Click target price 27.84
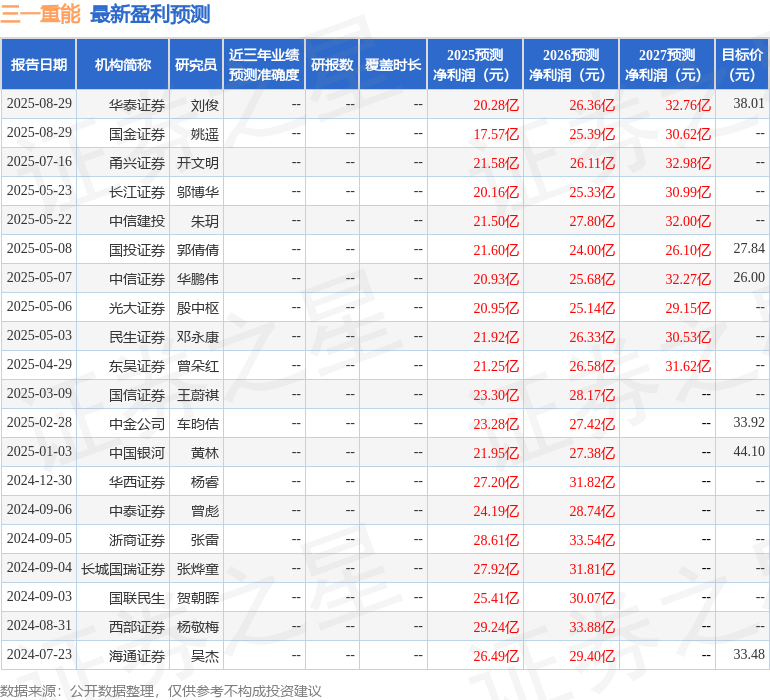Screen dimensions: 770x700 coord(749,249)
